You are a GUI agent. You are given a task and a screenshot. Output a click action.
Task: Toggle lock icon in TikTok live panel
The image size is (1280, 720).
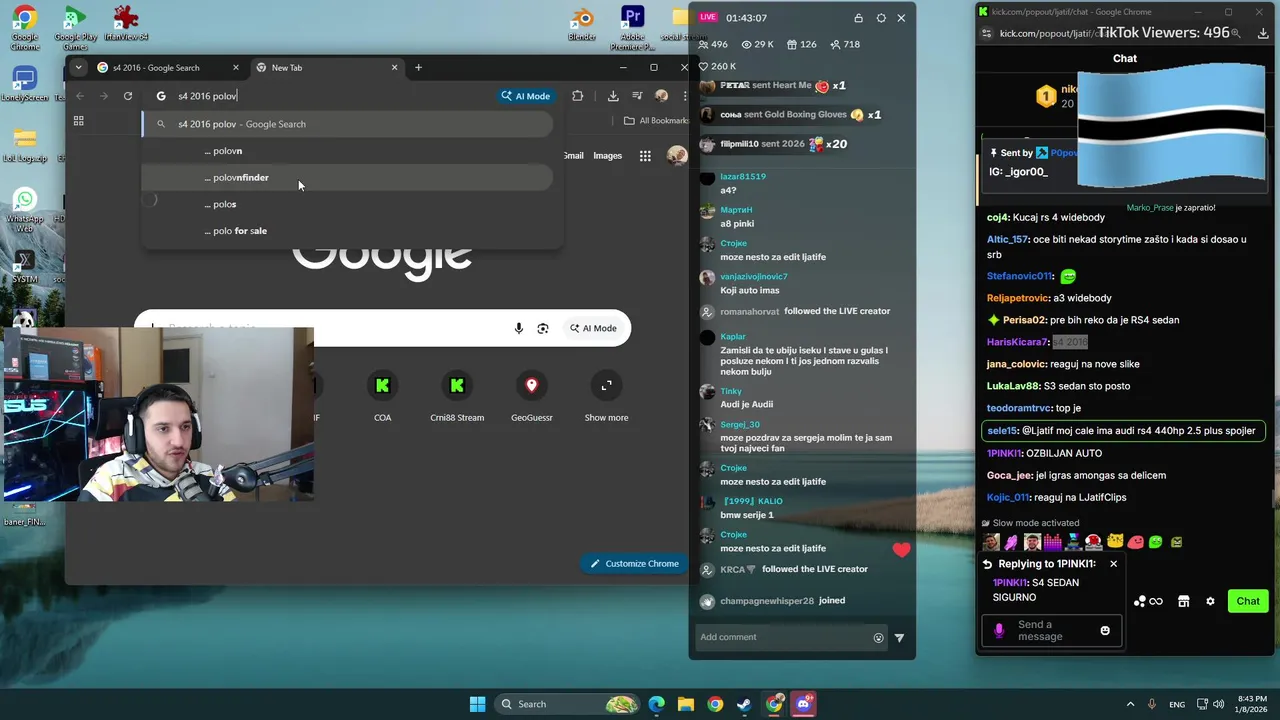pos(858,18)
